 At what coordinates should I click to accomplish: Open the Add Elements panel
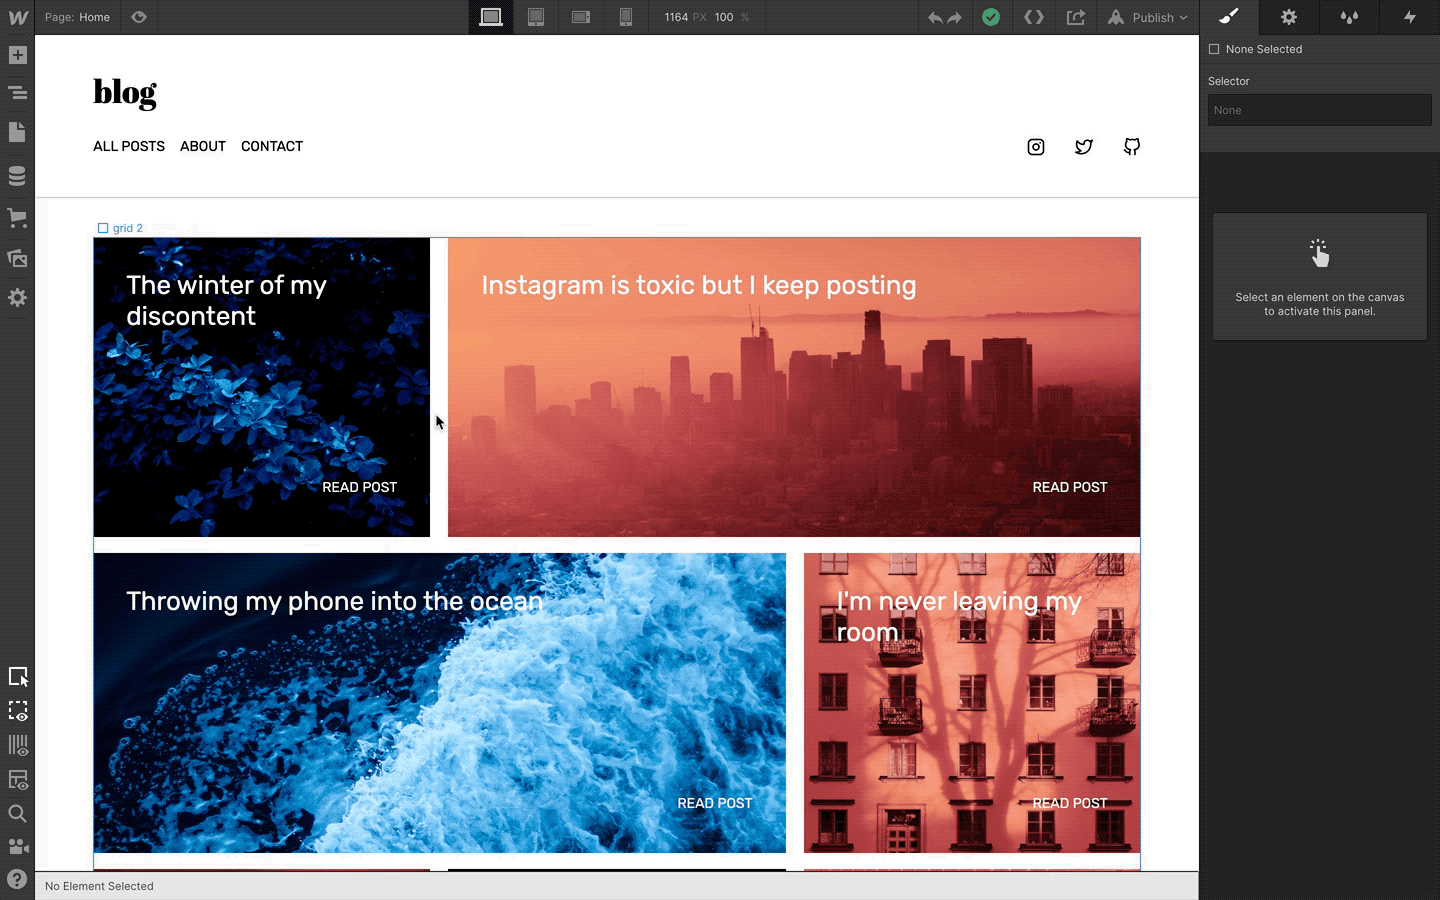[17, 55]
